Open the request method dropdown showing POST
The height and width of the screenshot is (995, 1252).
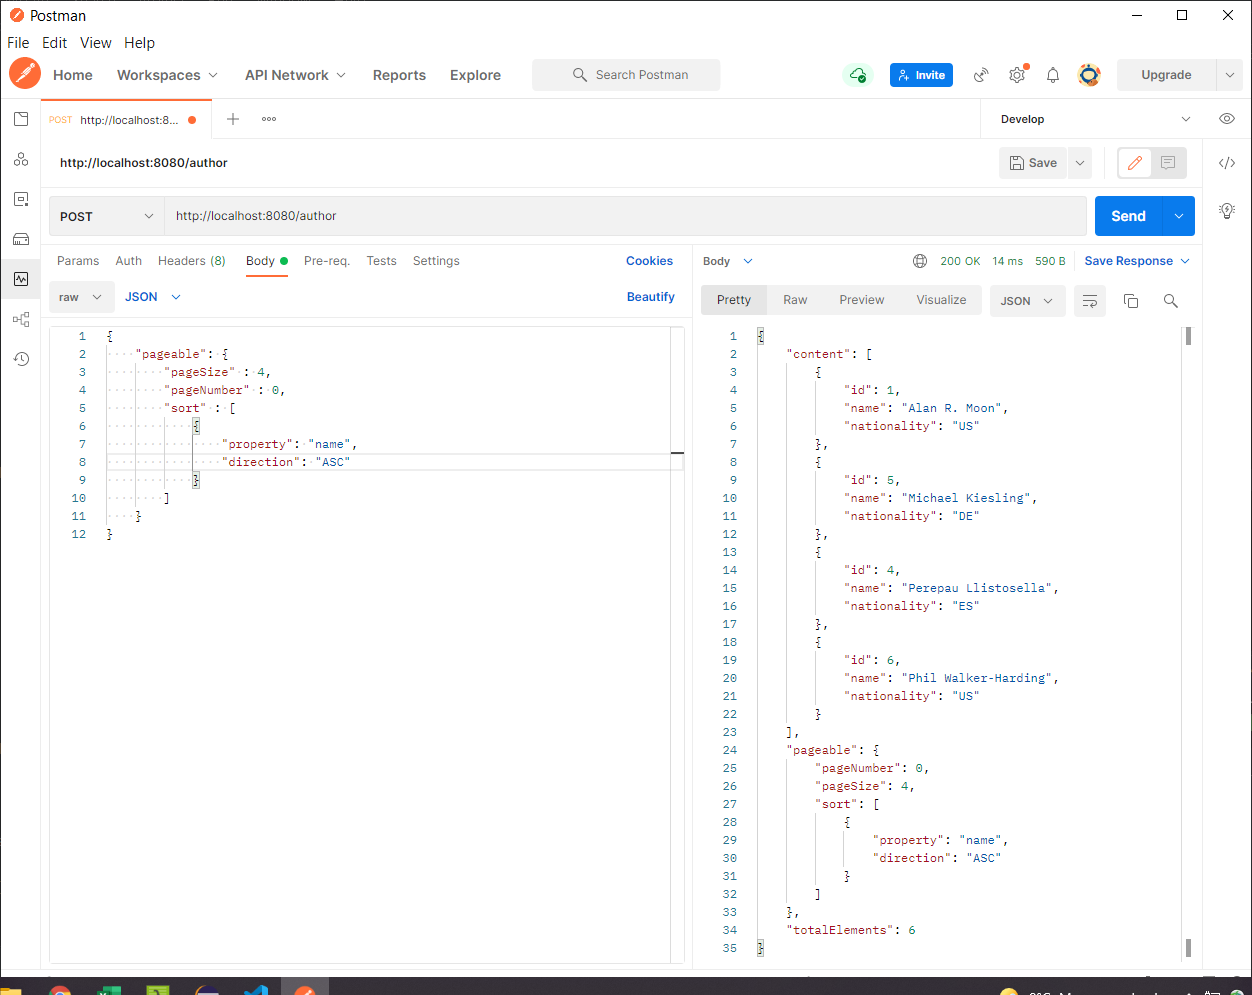(105, 215)
